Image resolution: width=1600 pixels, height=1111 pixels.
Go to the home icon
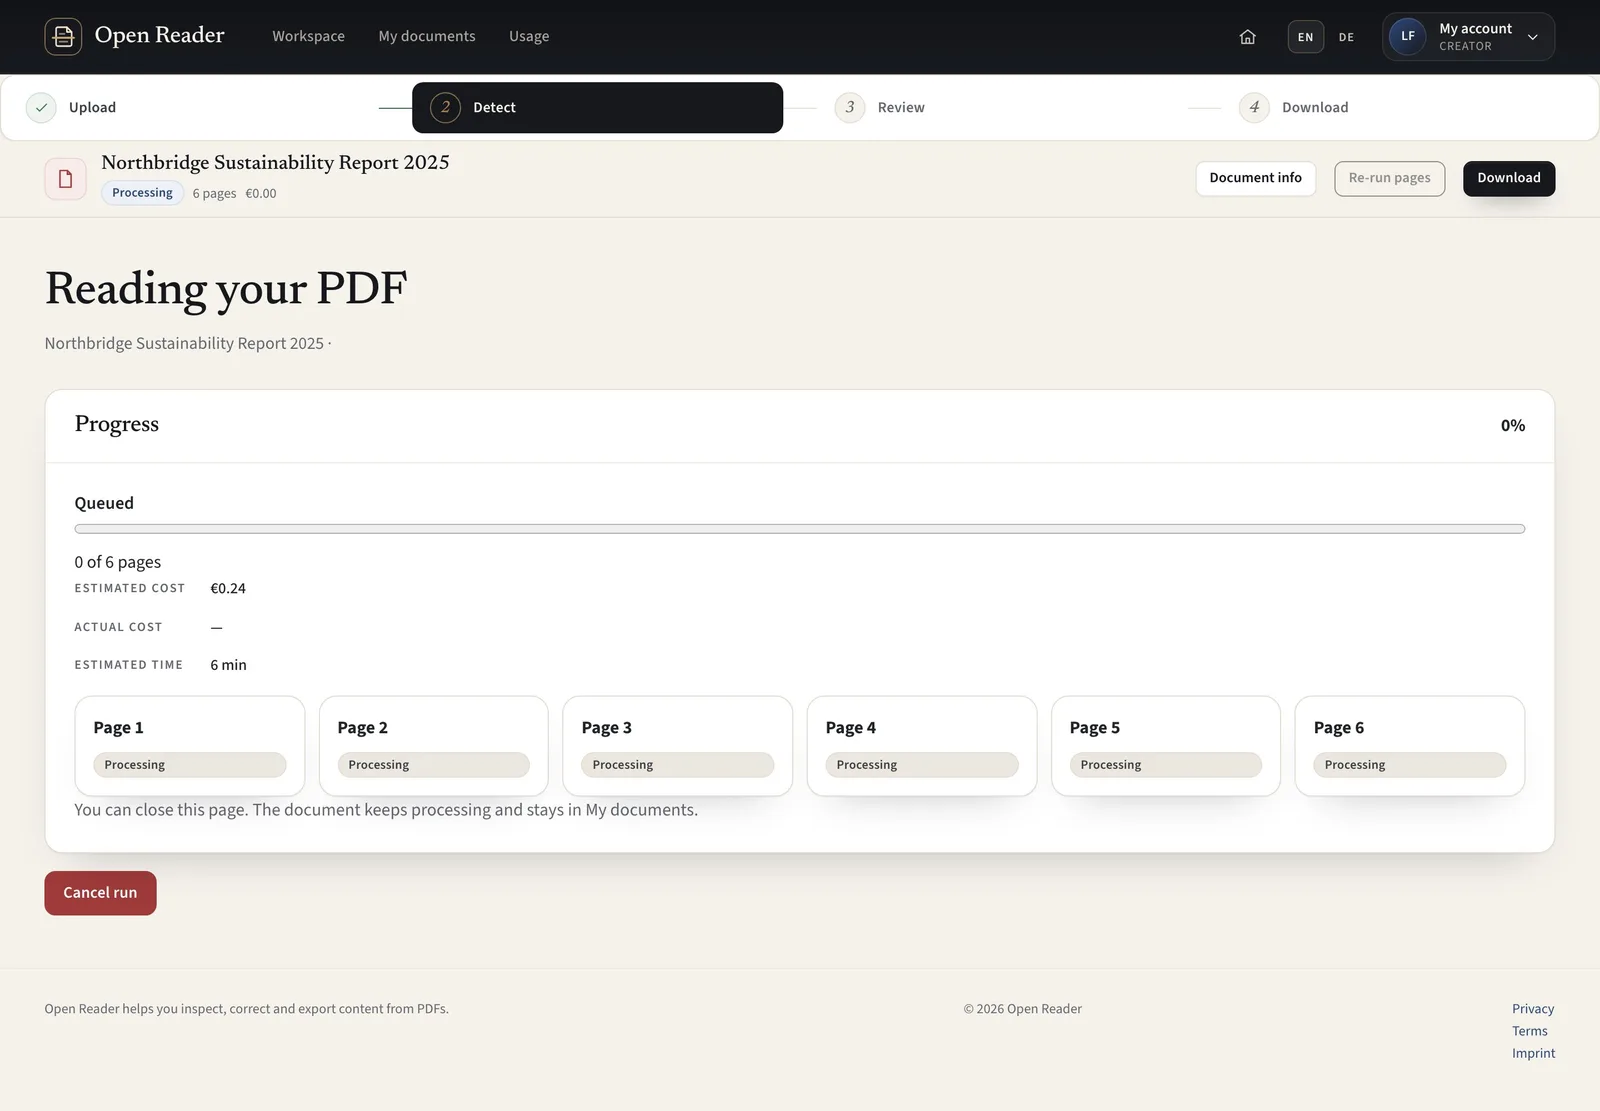pos(1247,37)
